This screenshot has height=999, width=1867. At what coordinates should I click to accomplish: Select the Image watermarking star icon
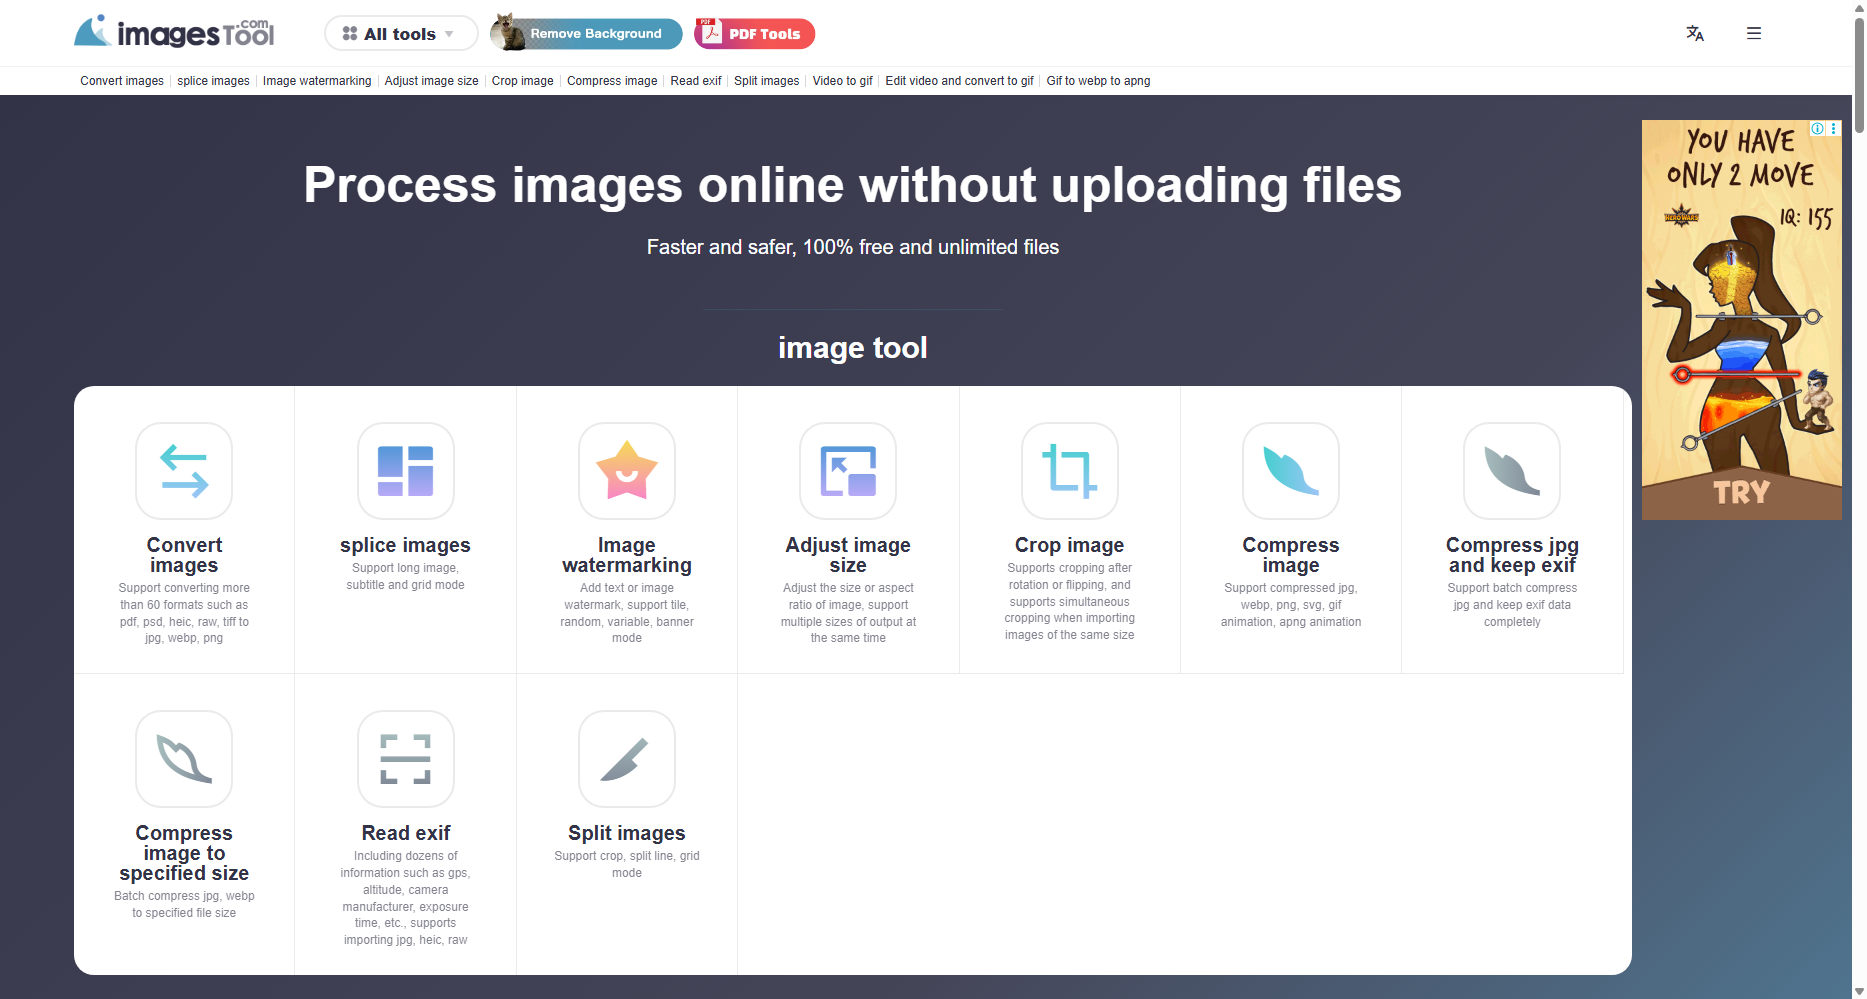627,471
